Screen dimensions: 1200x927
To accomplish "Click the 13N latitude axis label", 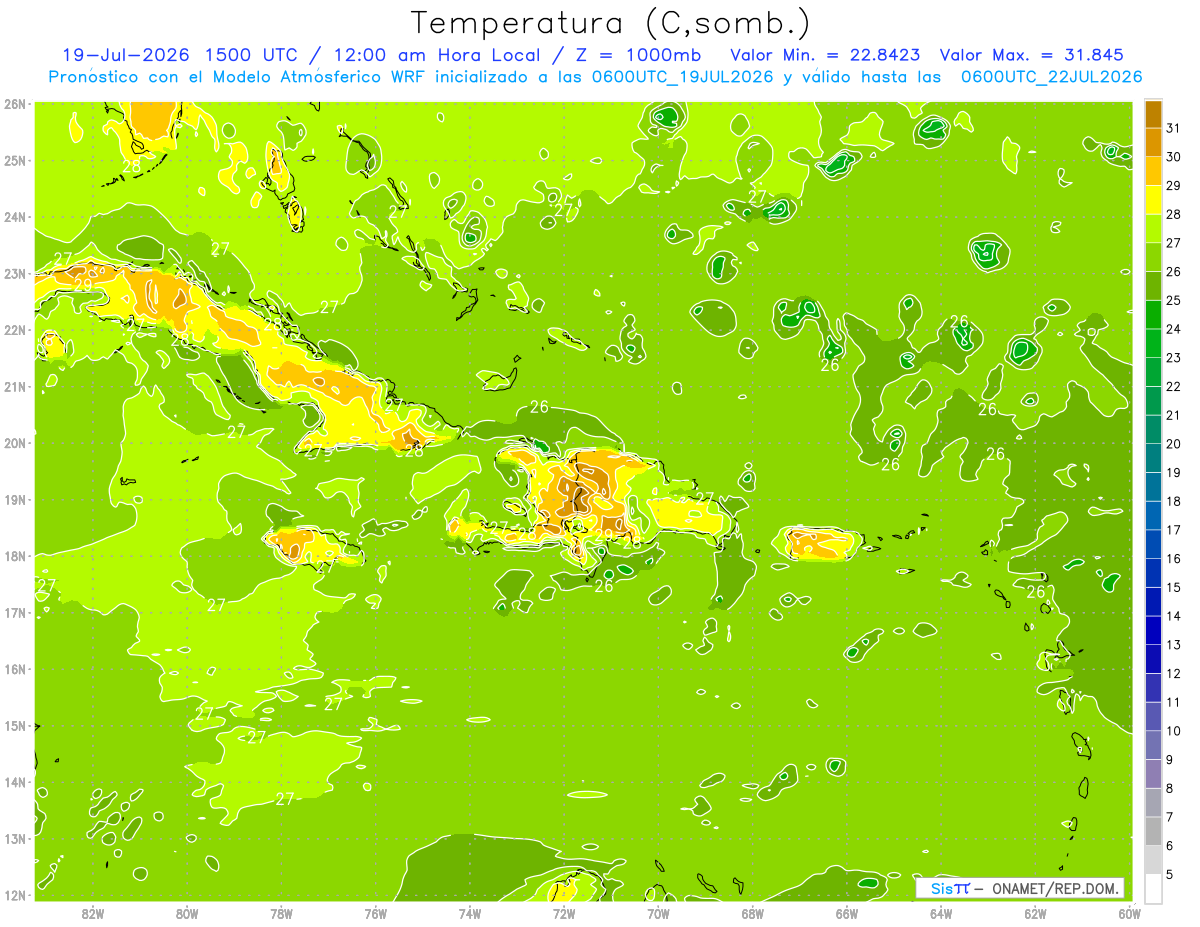I will [15, 838].
